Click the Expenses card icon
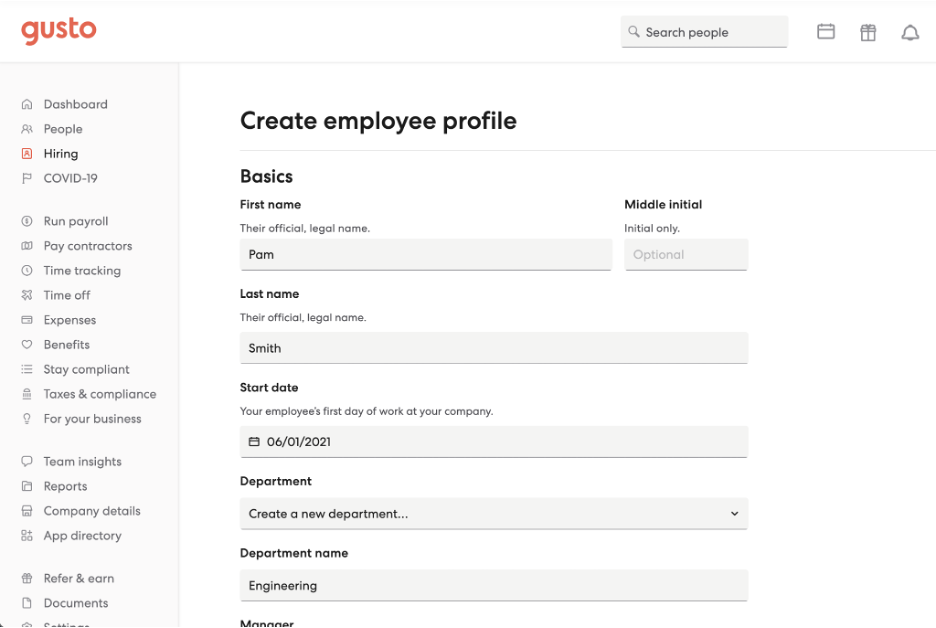The height and width of the screenshot is (628, 936). point(27,320)
